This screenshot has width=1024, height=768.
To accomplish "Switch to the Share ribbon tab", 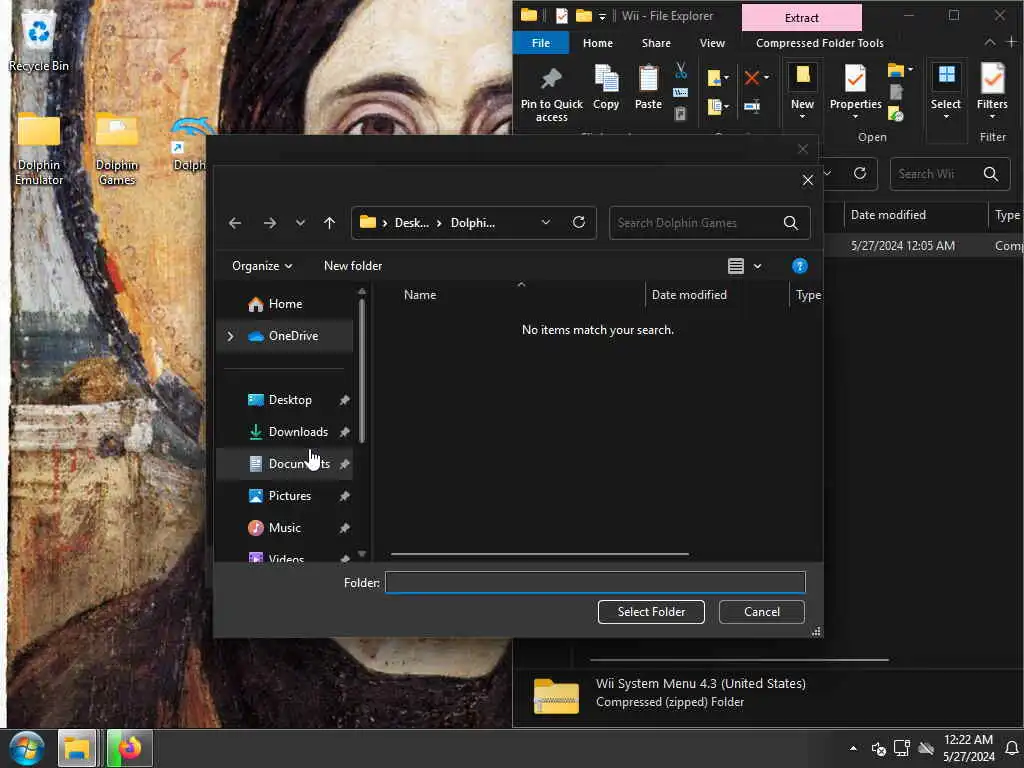I will (x=656, y=43).
